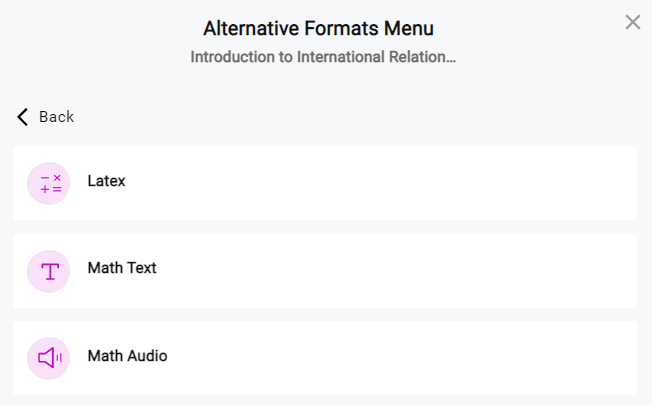Click empty area of the Math Audio card

(x=374, y=358)
